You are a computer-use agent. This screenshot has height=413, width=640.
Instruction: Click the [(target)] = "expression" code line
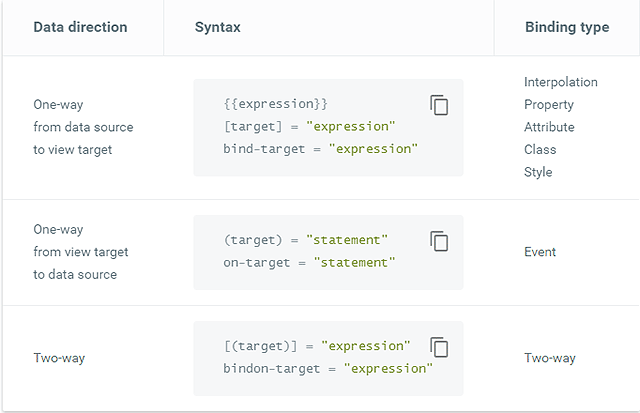click(317, 346)
